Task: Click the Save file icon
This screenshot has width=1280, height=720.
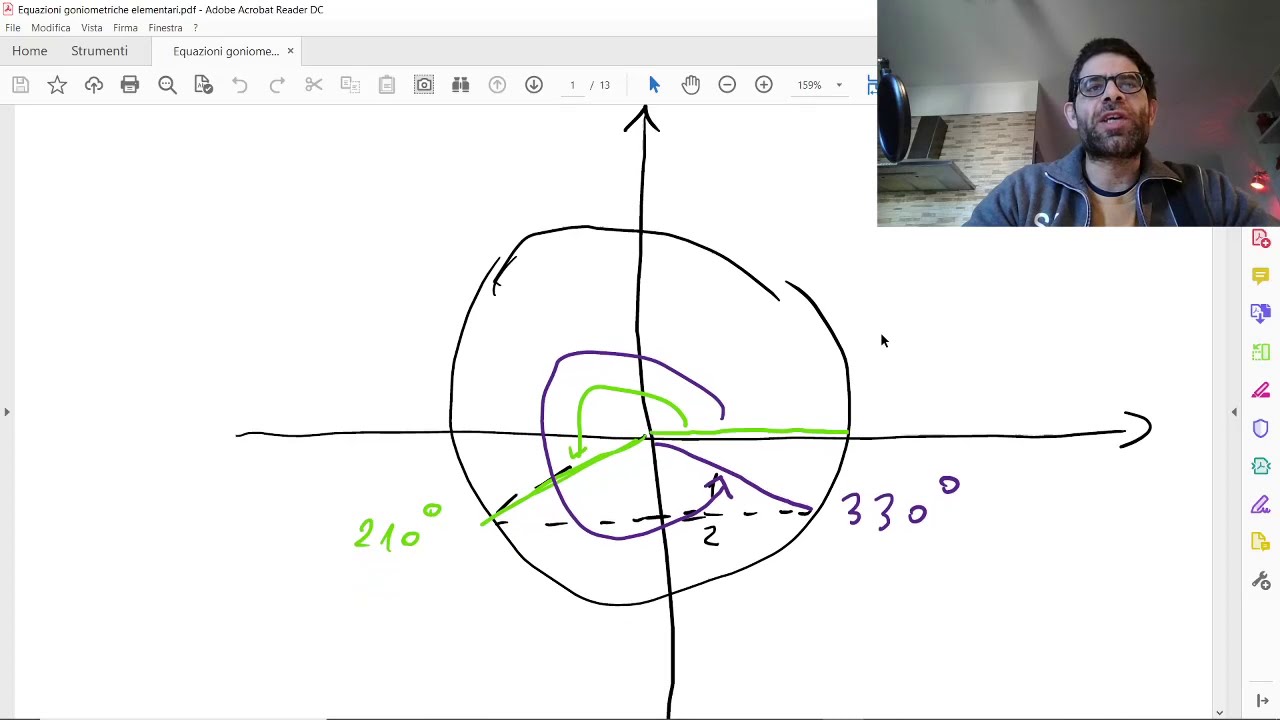Action: 20,85
